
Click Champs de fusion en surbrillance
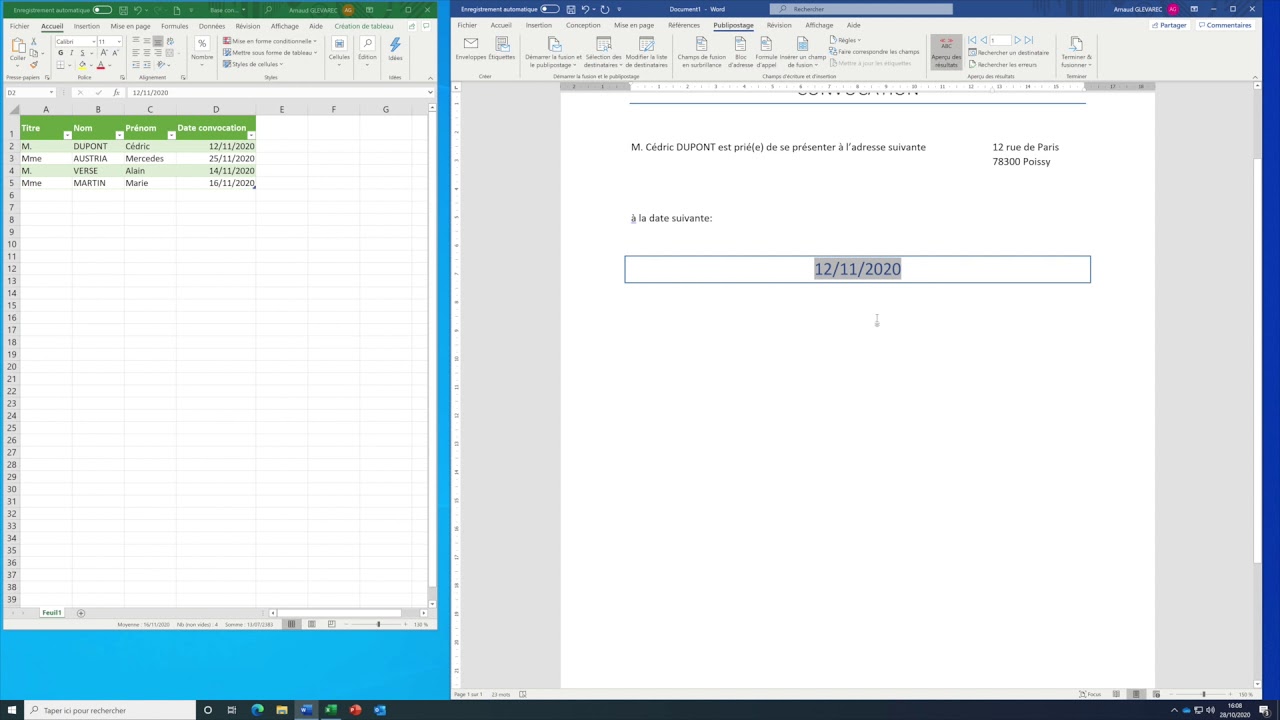(x=701, y=52)
